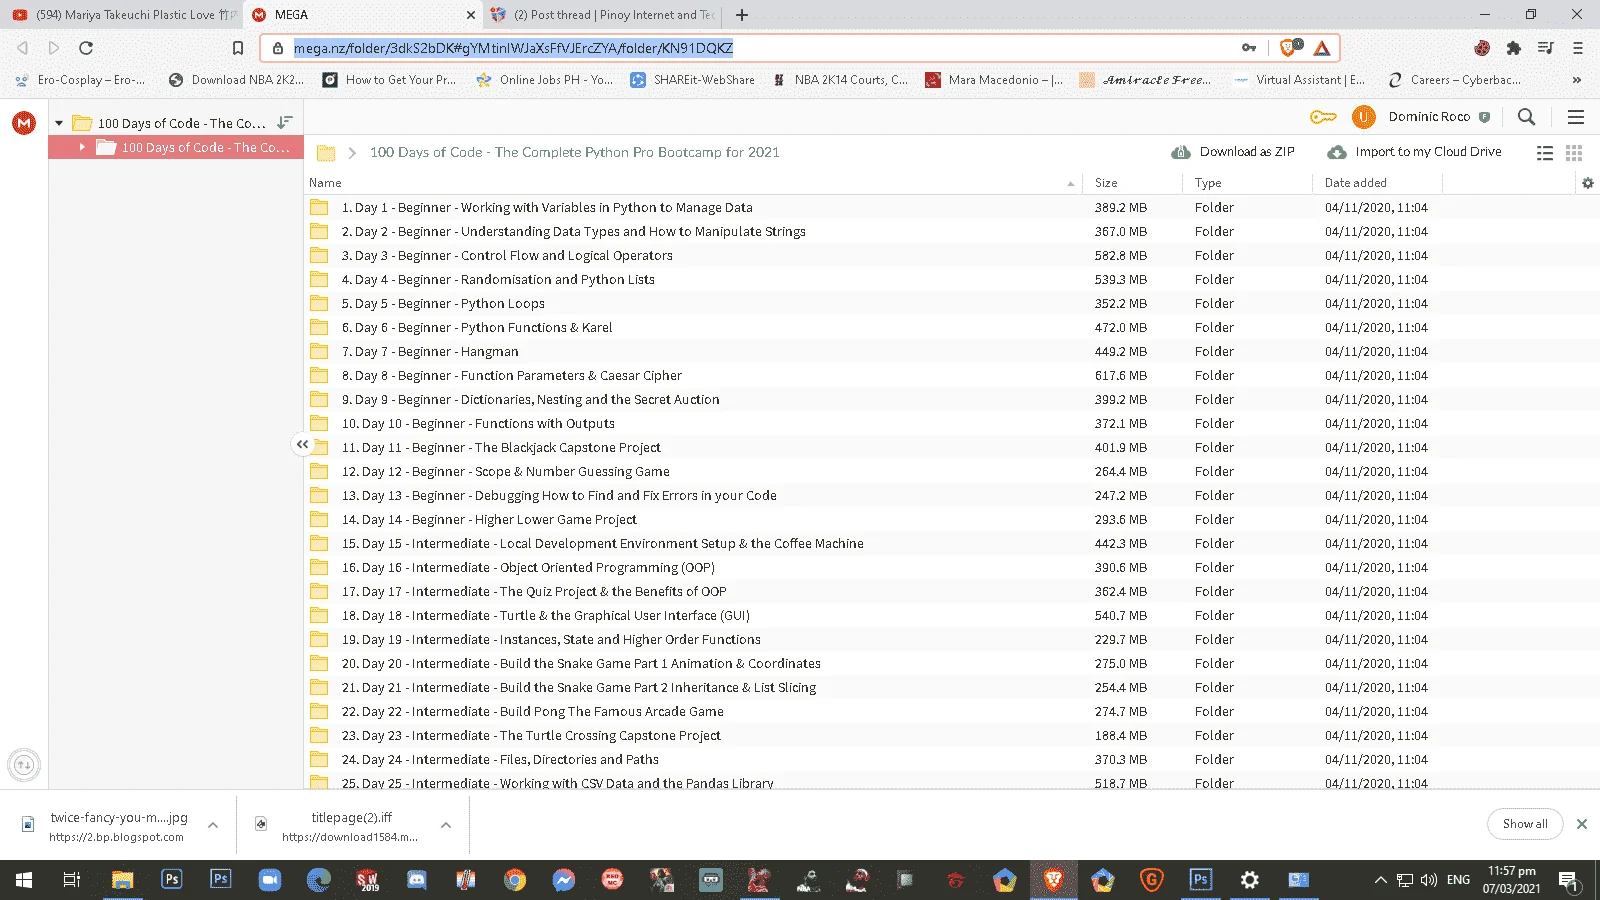Screen dimensions: 1600x900
Task: Close the downloads bar
Action: tap(1582, 824)
